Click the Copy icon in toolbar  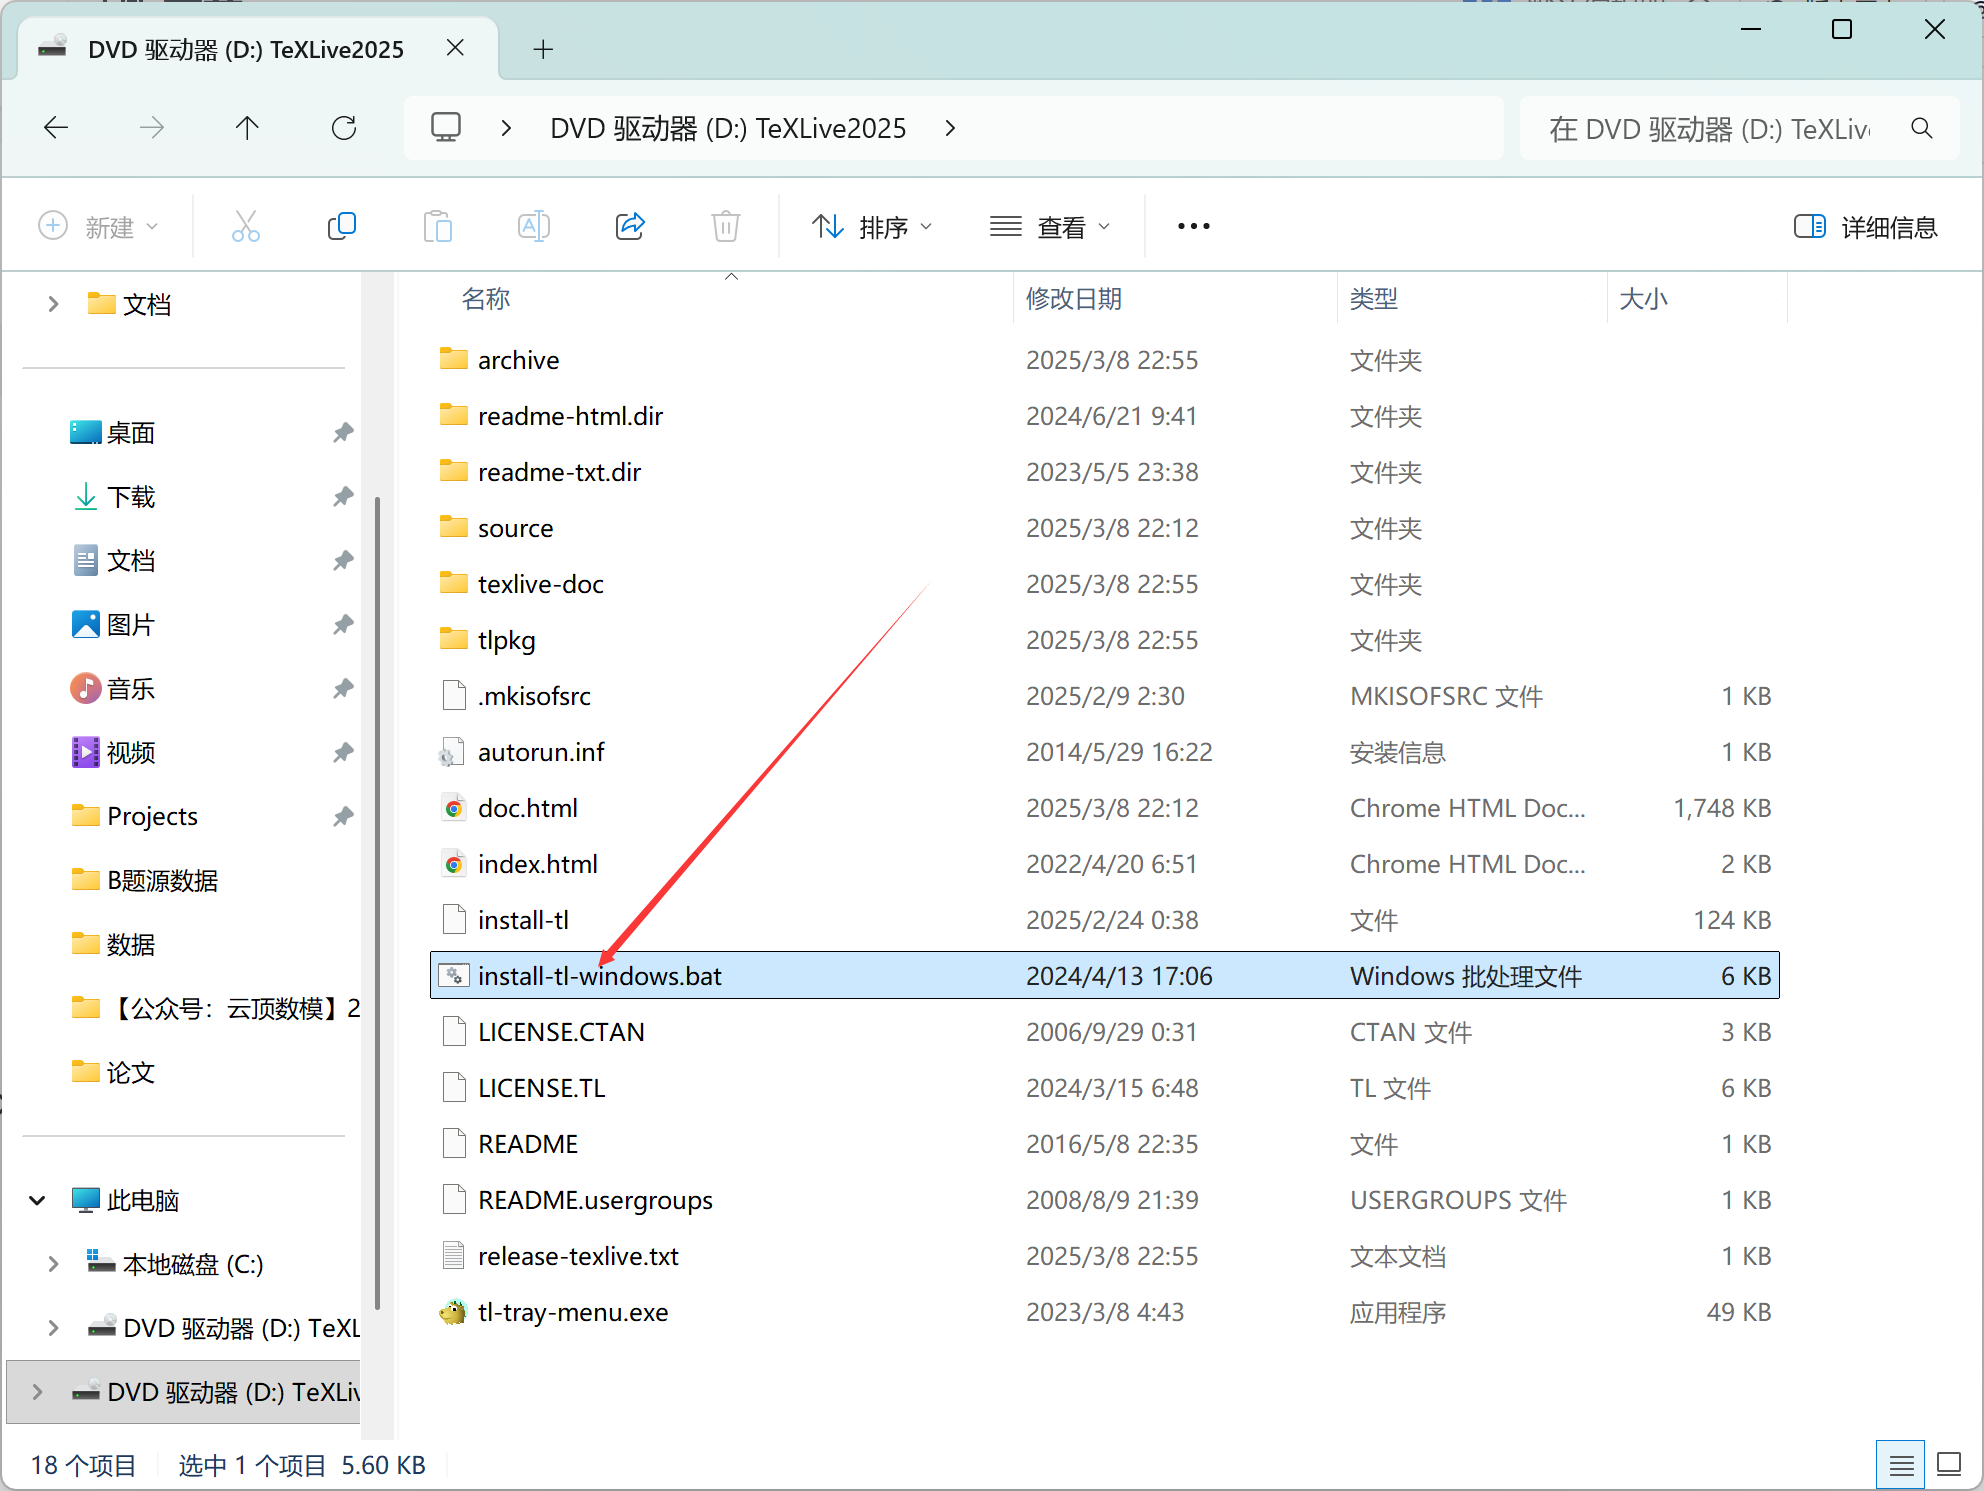(341, 227)
